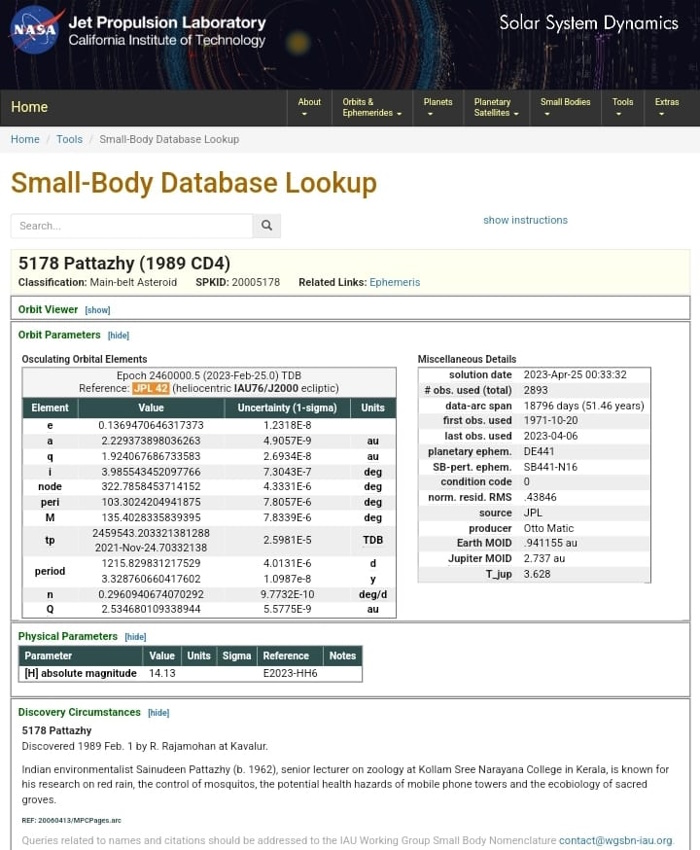Hide the Discovery Circumstances section
The image size is (700, 850).
[x=158, y=713]
